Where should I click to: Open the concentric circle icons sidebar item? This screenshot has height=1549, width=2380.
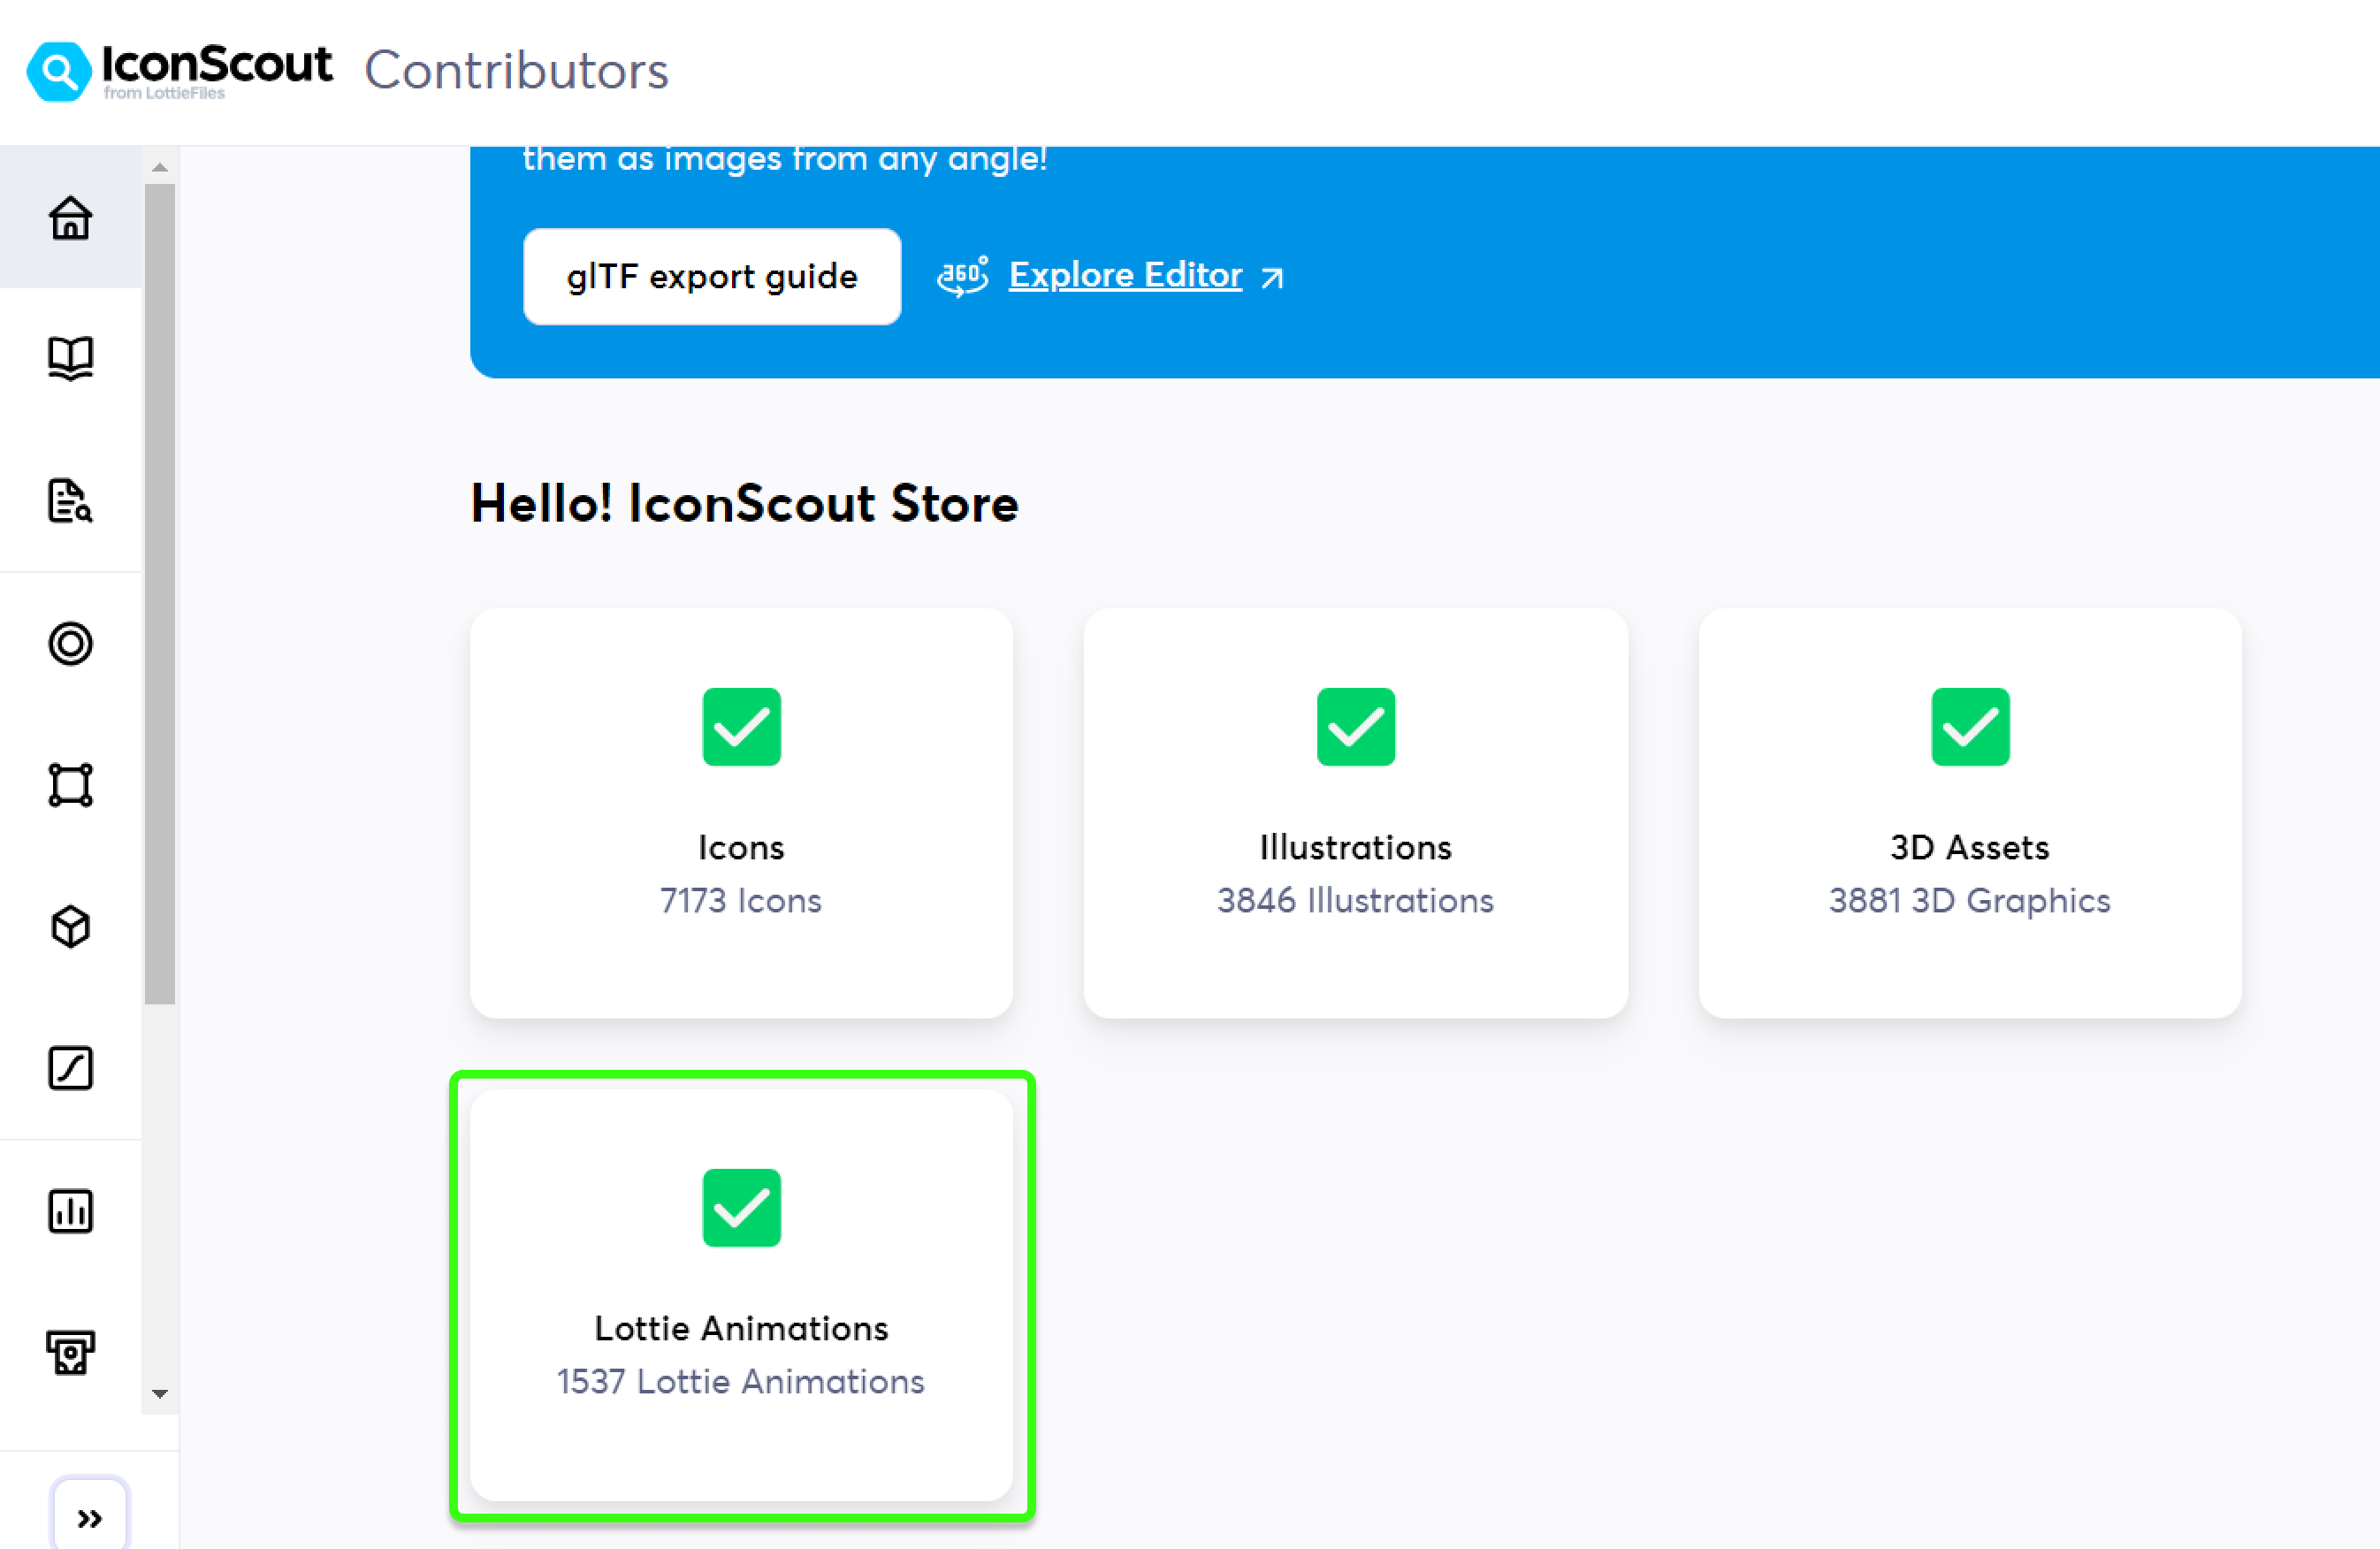click(70, 643)
